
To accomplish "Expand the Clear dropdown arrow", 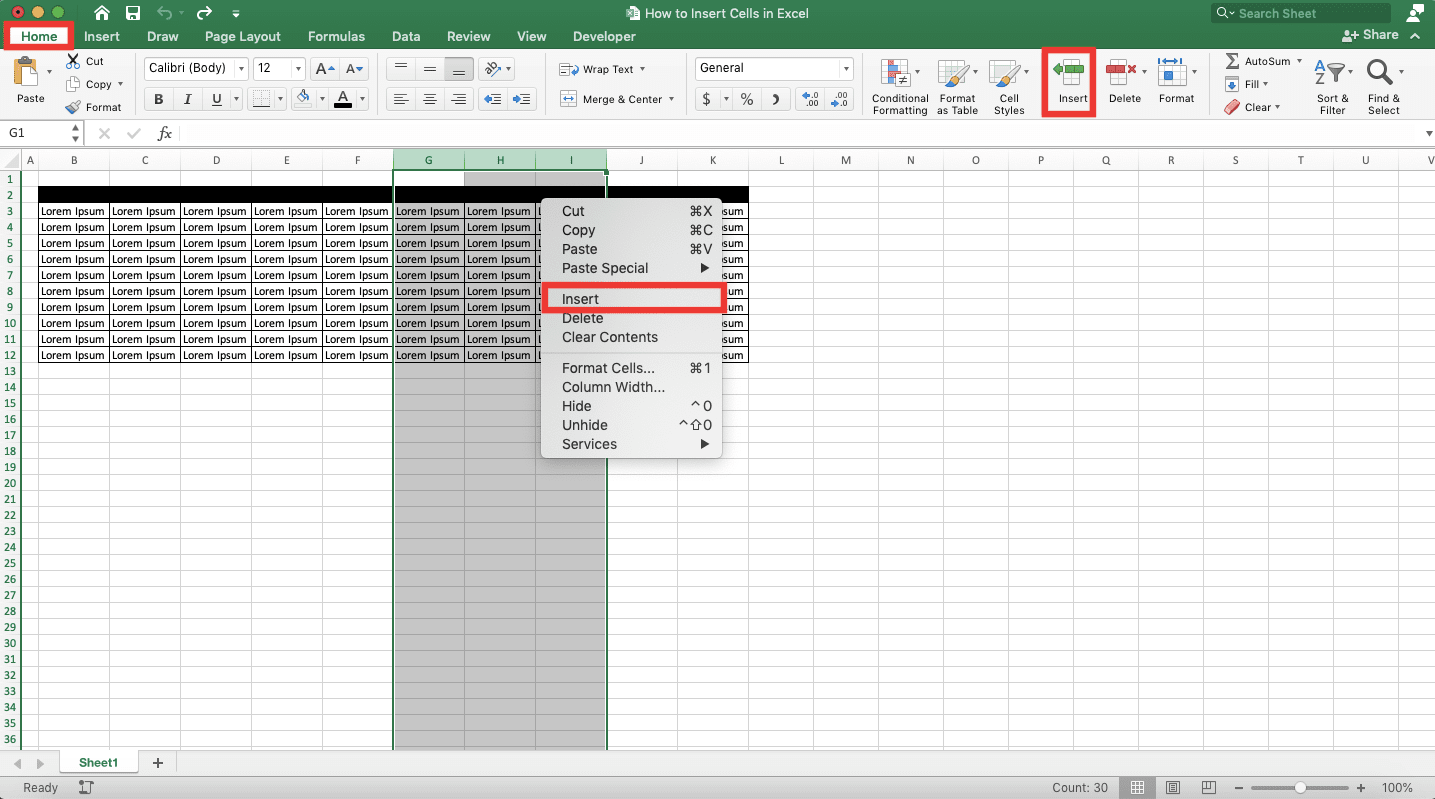I will point(1277,107).
